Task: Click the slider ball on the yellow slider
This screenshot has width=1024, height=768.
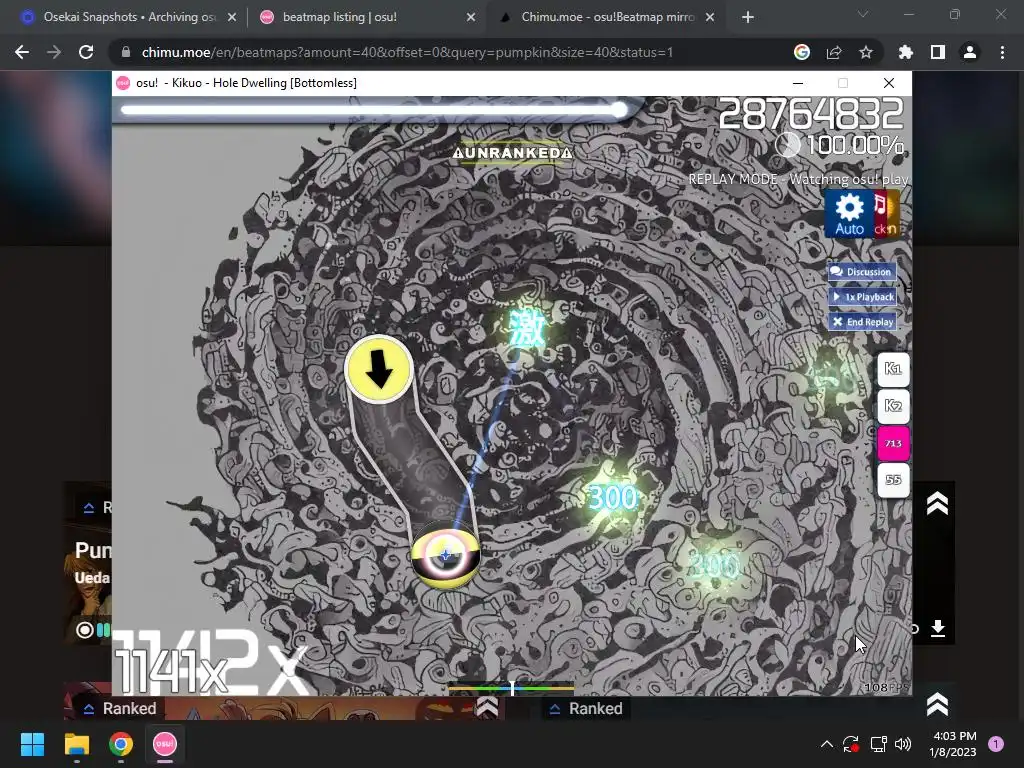Action: click(x=445, y=556)
